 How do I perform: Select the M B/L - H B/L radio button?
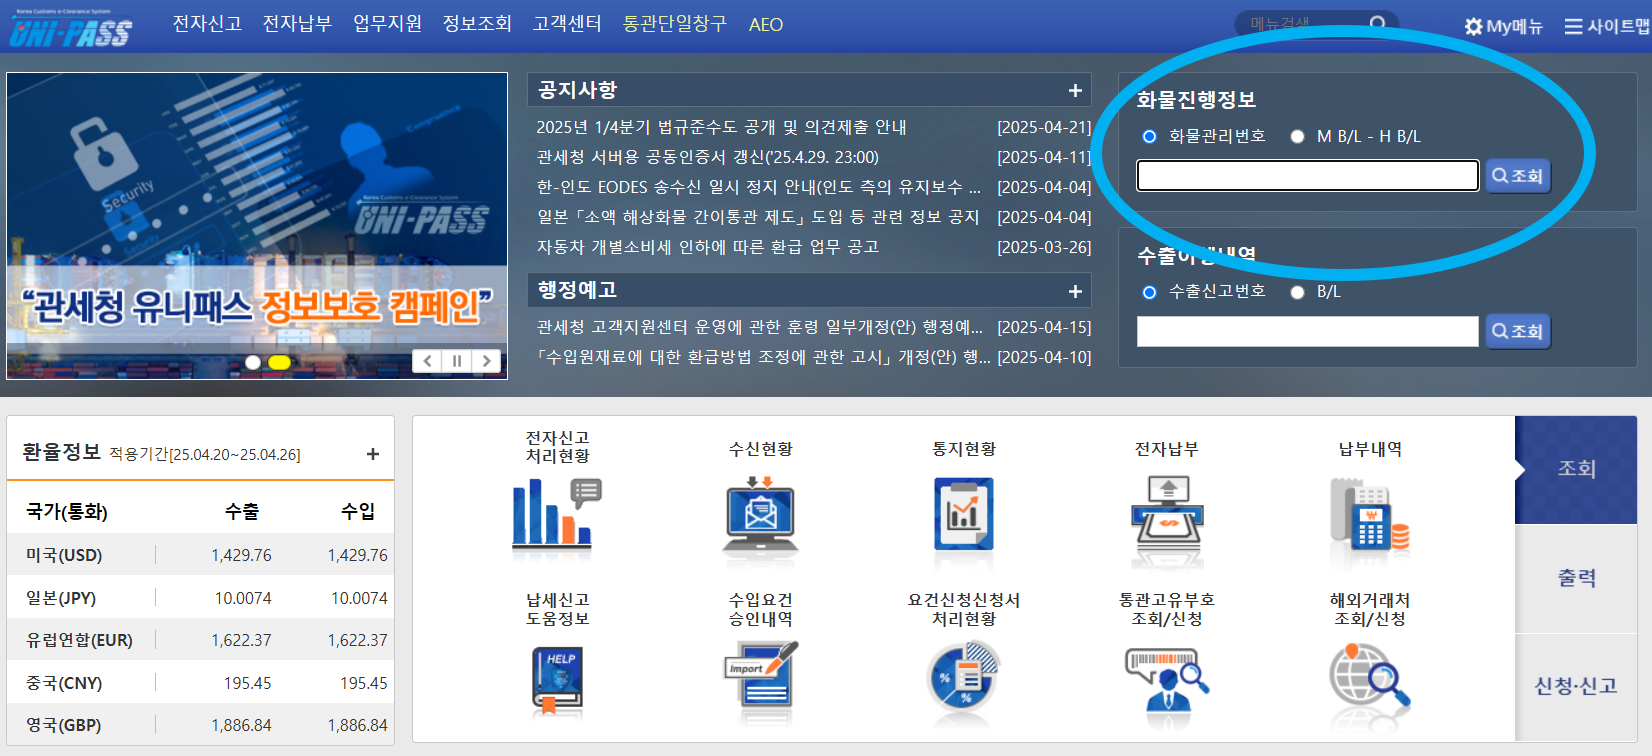[1297, 136]
